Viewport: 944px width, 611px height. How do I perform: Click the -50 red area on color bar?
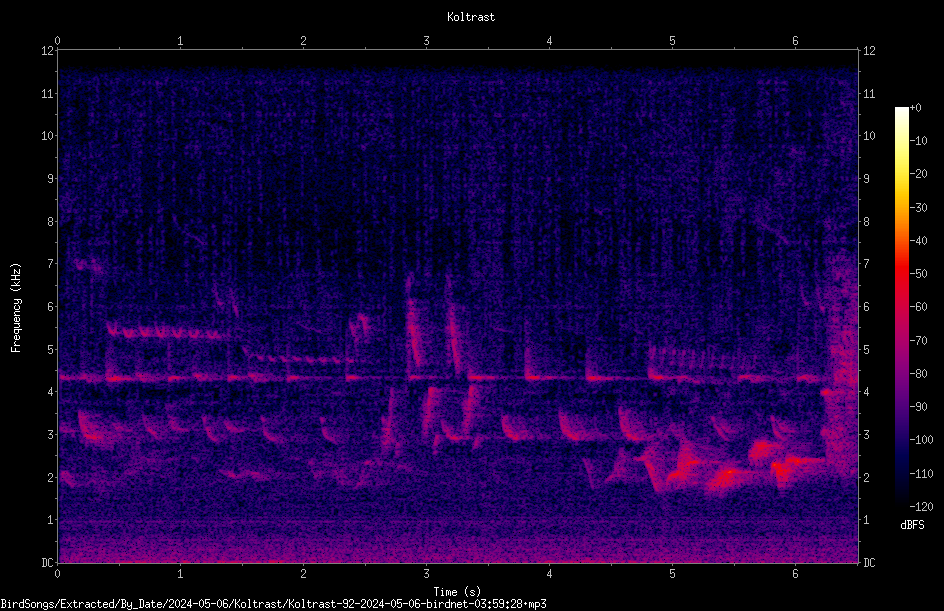coord(901,274)
